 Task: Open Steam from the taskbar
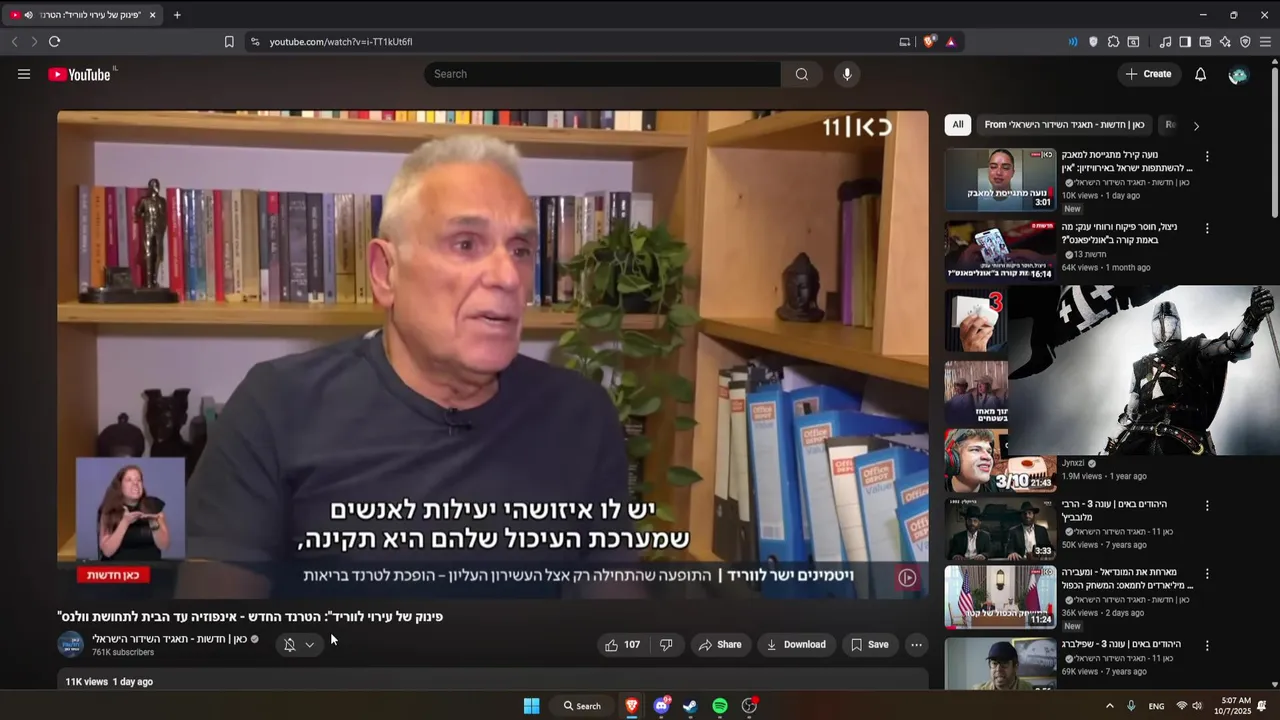coord(690,706)
